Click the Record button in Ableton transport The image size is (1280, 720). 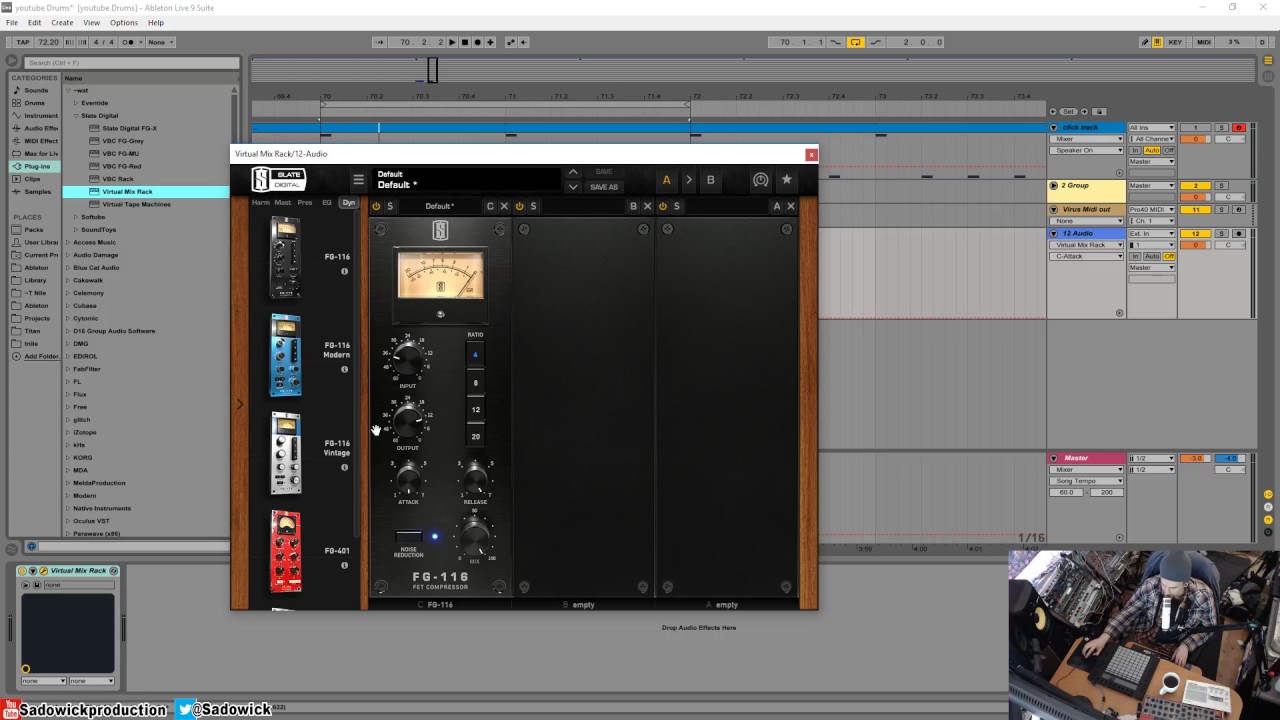pyautogui.click(x=477, y=42)
